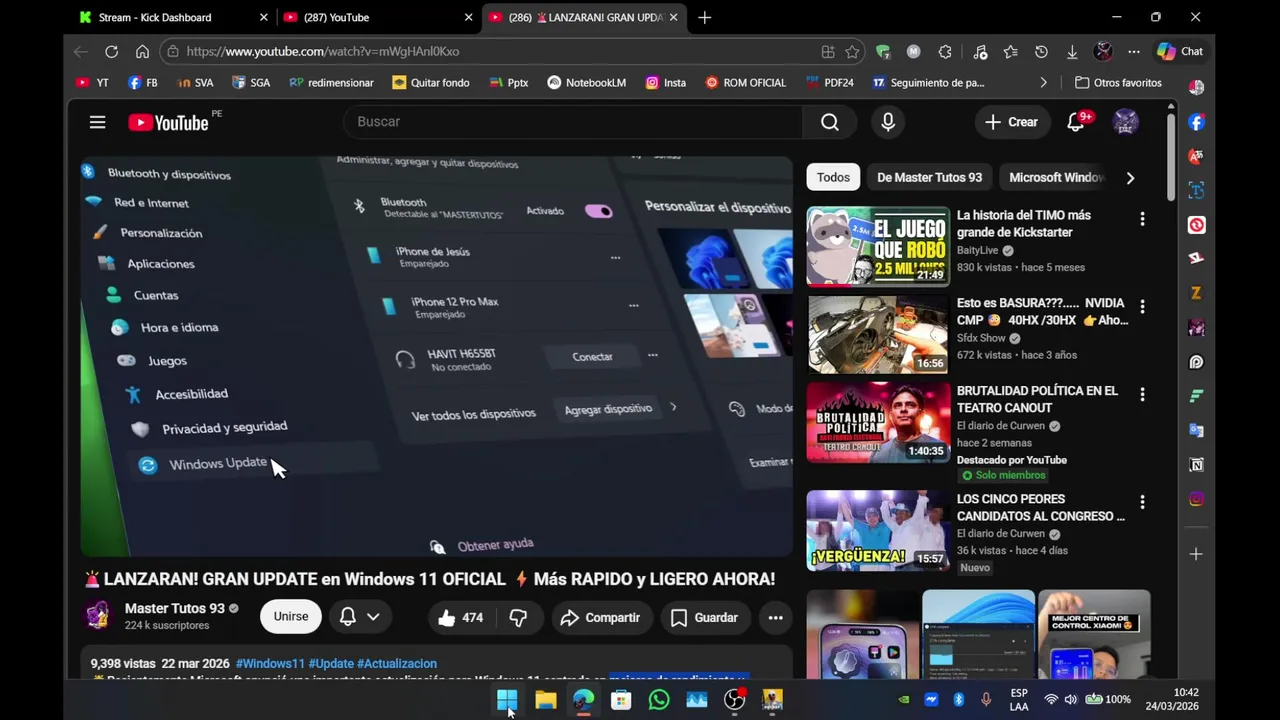Open options for 'LOS CINCO PEORES CANDIDATOS' video
Screen dimensions: 1280x720
1142,503
